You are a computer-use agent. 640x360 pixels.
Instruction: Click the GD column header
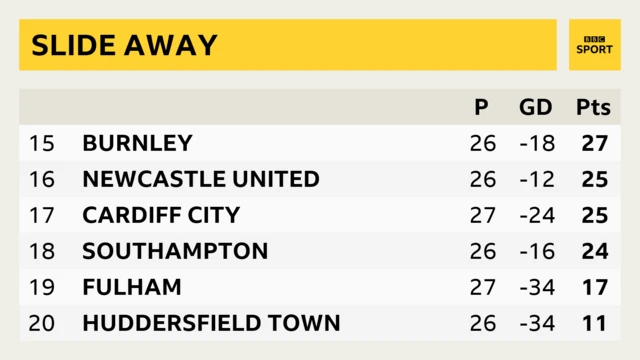[536, 107]
